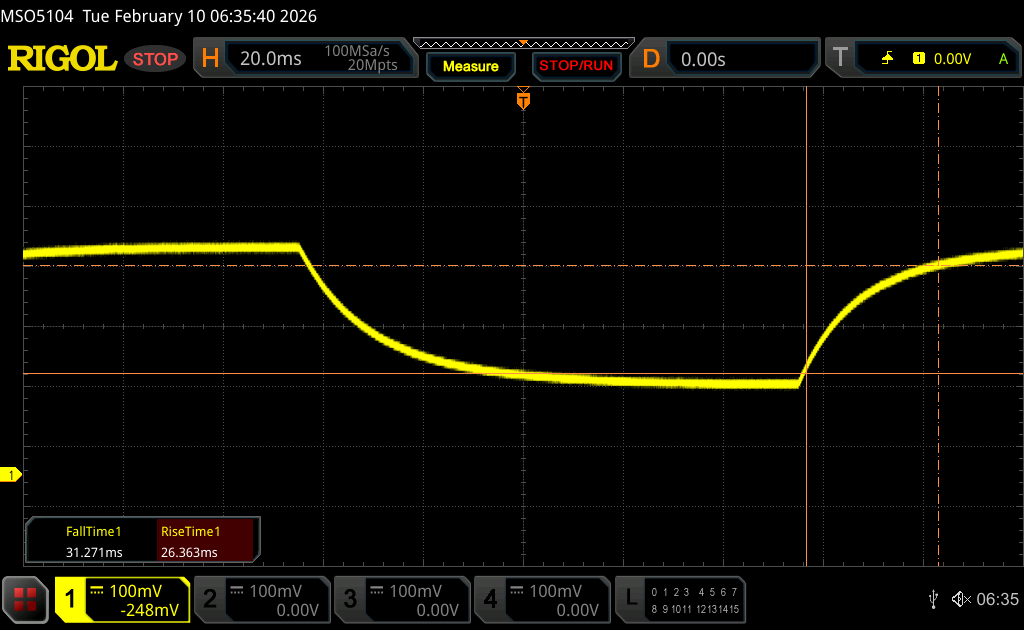Click the yellow channel 1 trigger source badge
This screenshot has width=1024, height=630.
click(918, 59)
